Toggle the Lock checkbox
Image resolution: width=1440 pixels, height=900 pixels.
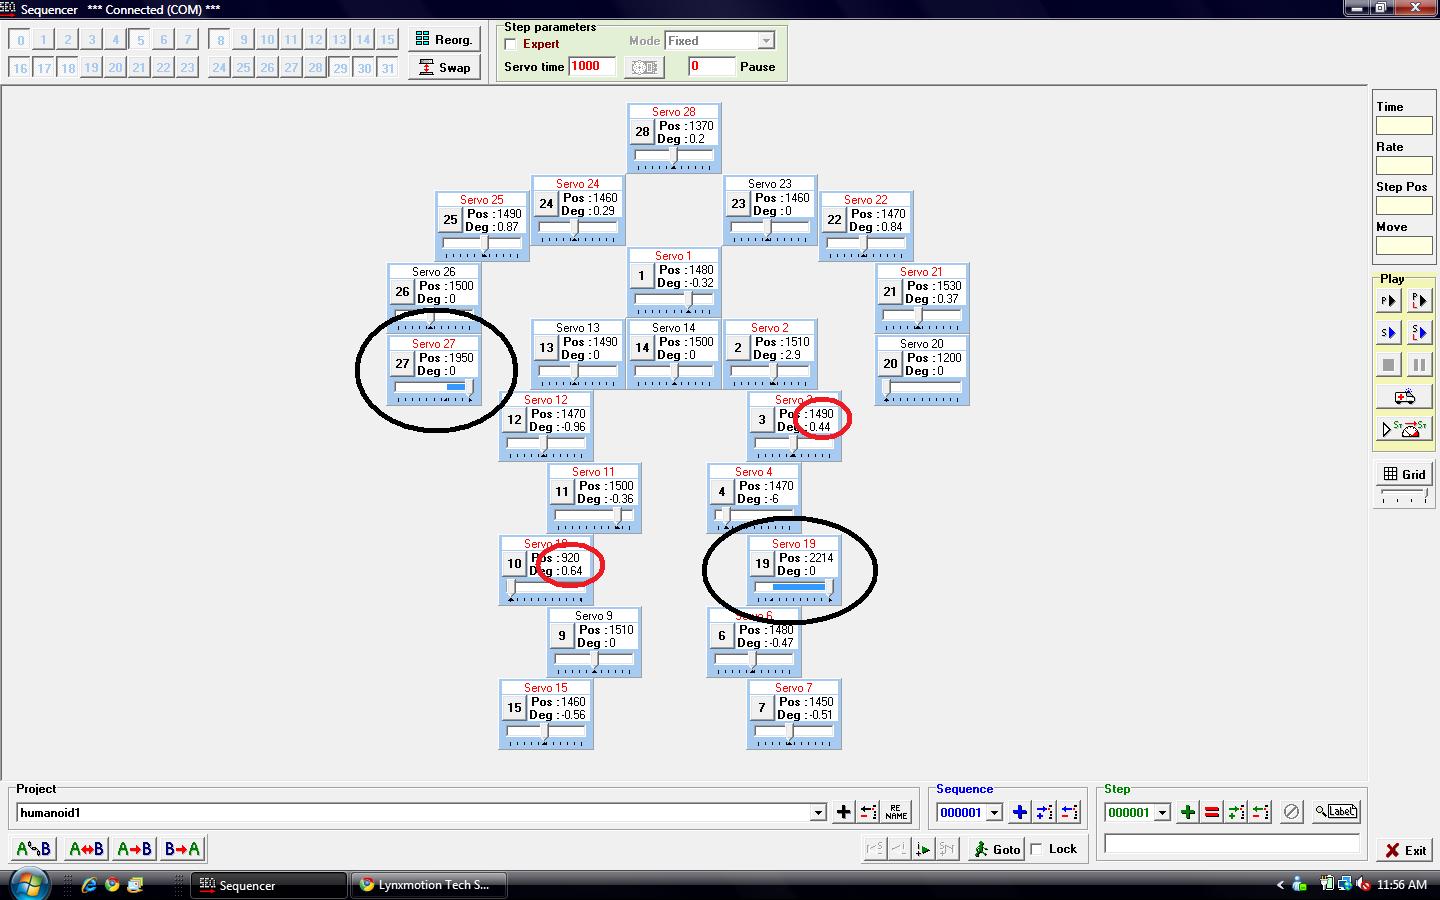[x=1037, y=849]
